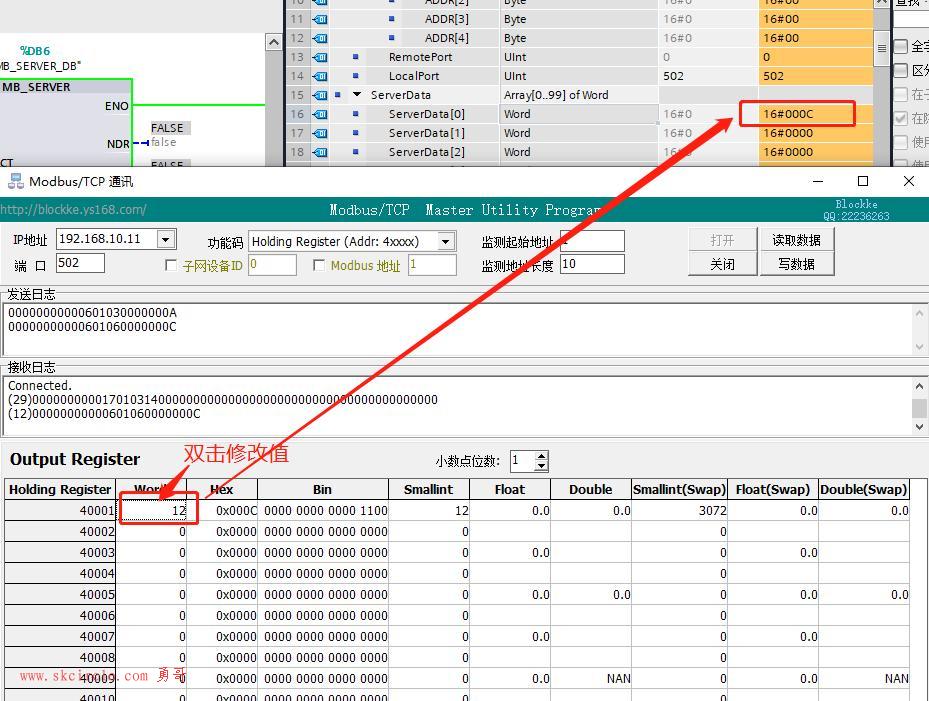Click the tag icon on row 11
This screenshot has width=929, height=701.
[x=320, y=19]
